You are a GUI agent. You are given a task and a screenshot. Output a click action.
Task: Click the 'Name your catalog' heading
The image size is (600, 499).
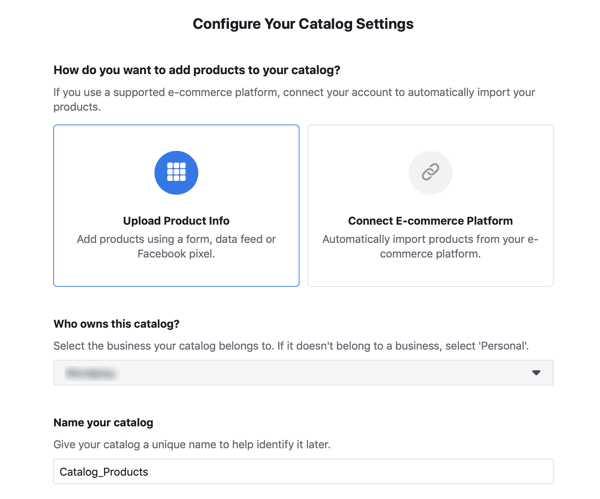(103, 422)
